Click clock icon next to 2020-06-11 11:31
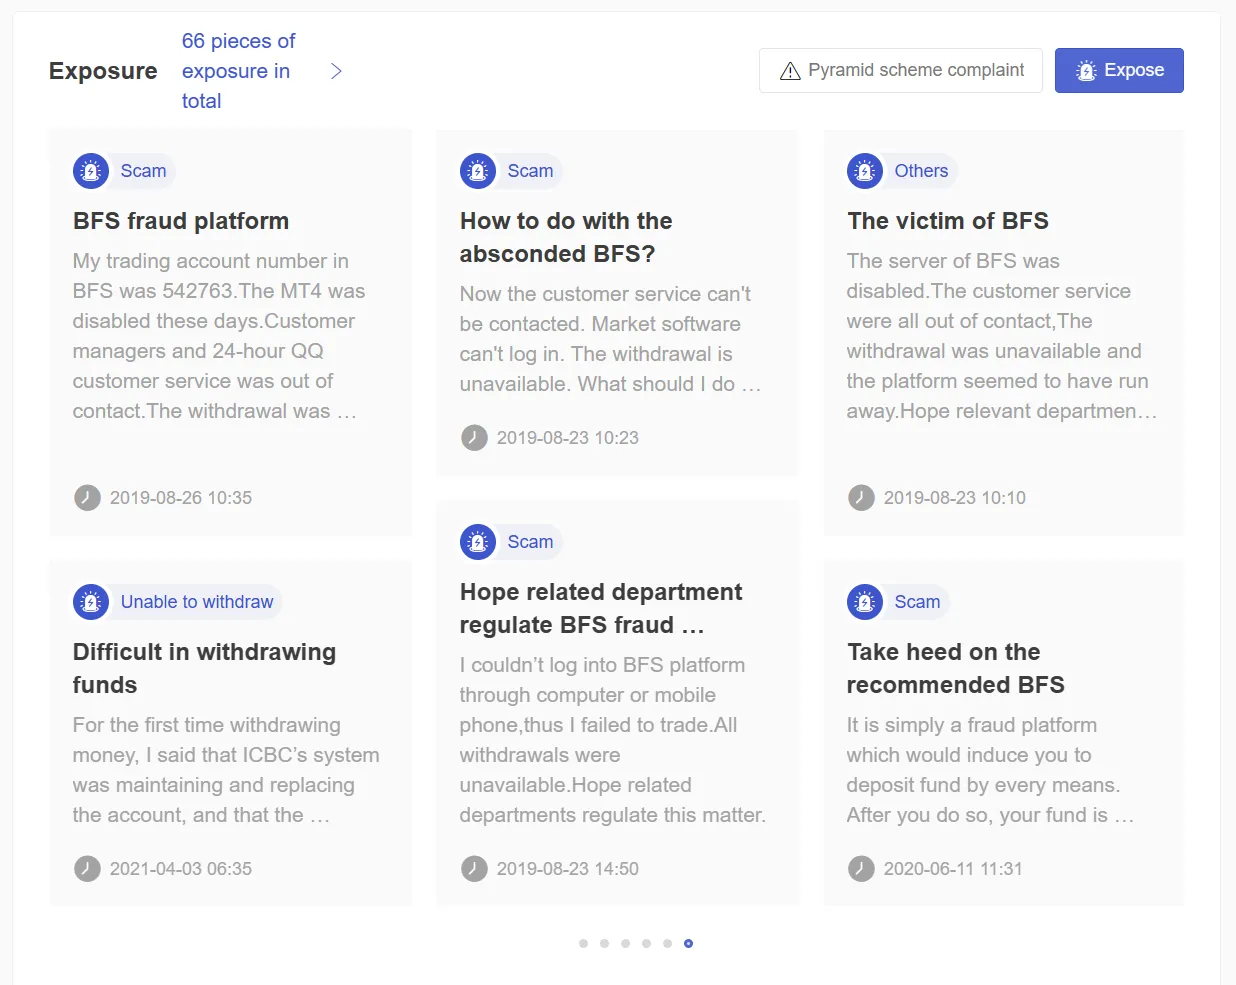Image resolution: width=1236 pixels, height=985 pixels. tap(861, 869)
